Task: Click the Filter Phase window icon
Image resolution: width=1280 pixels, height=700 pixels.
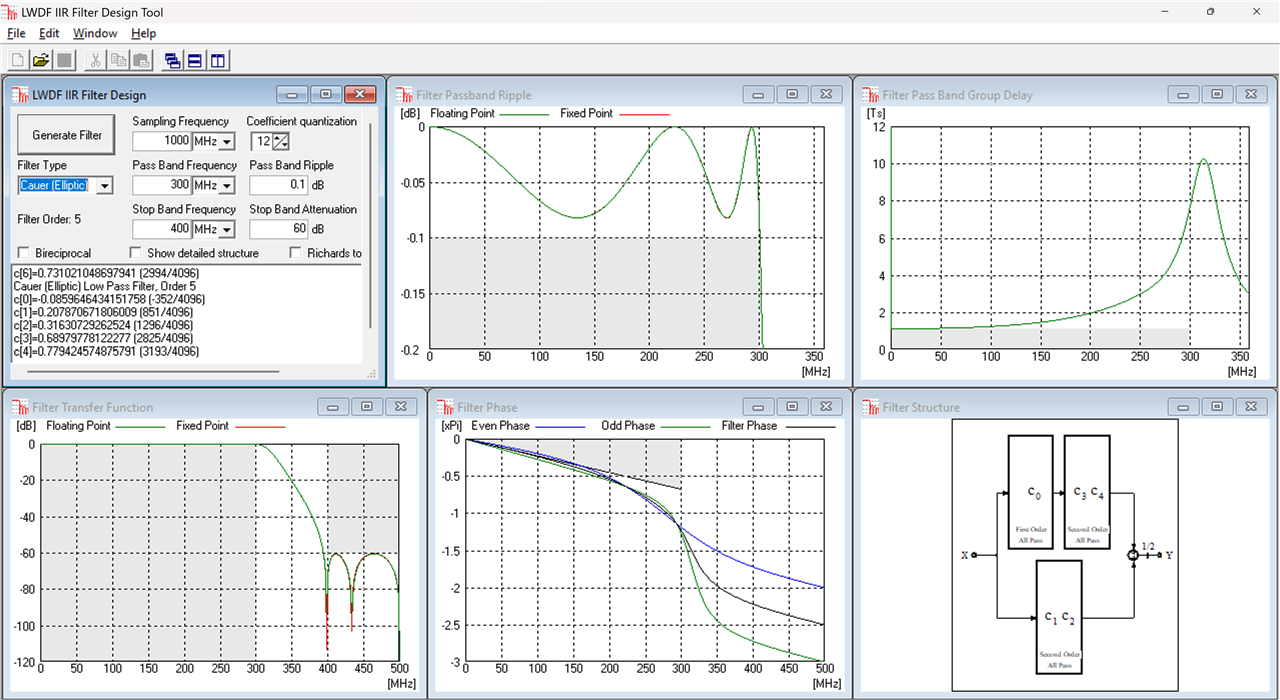Action: (445, 407)
